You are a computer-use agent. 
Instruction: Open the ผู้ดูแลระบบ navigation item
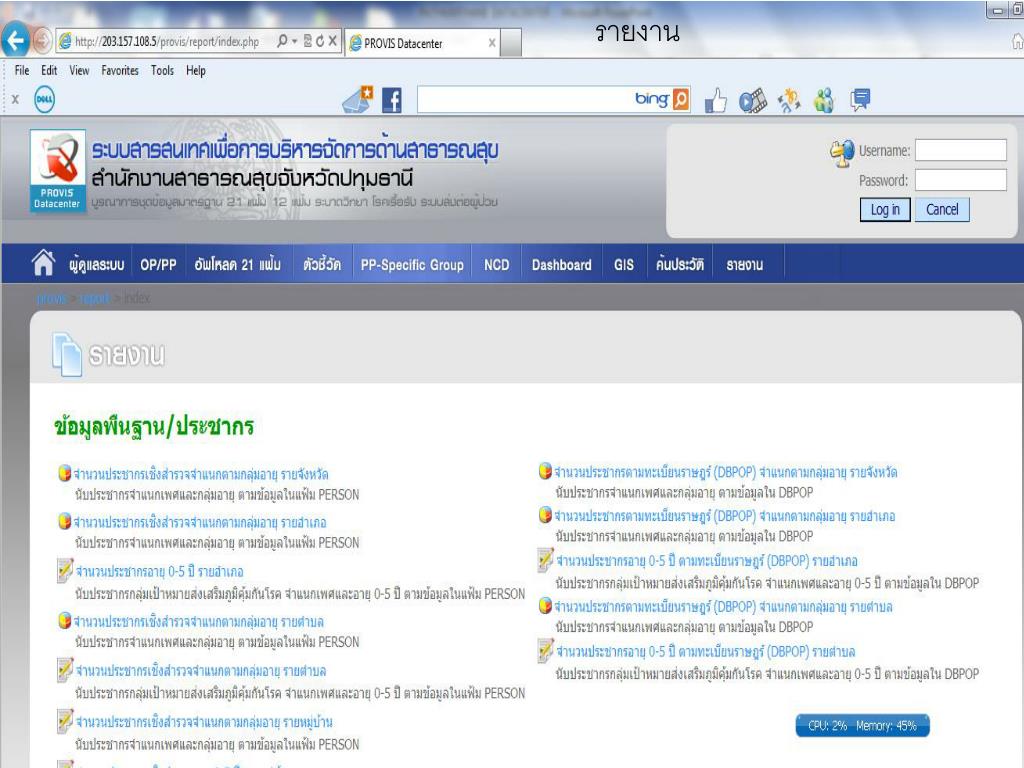click(97, 264)
